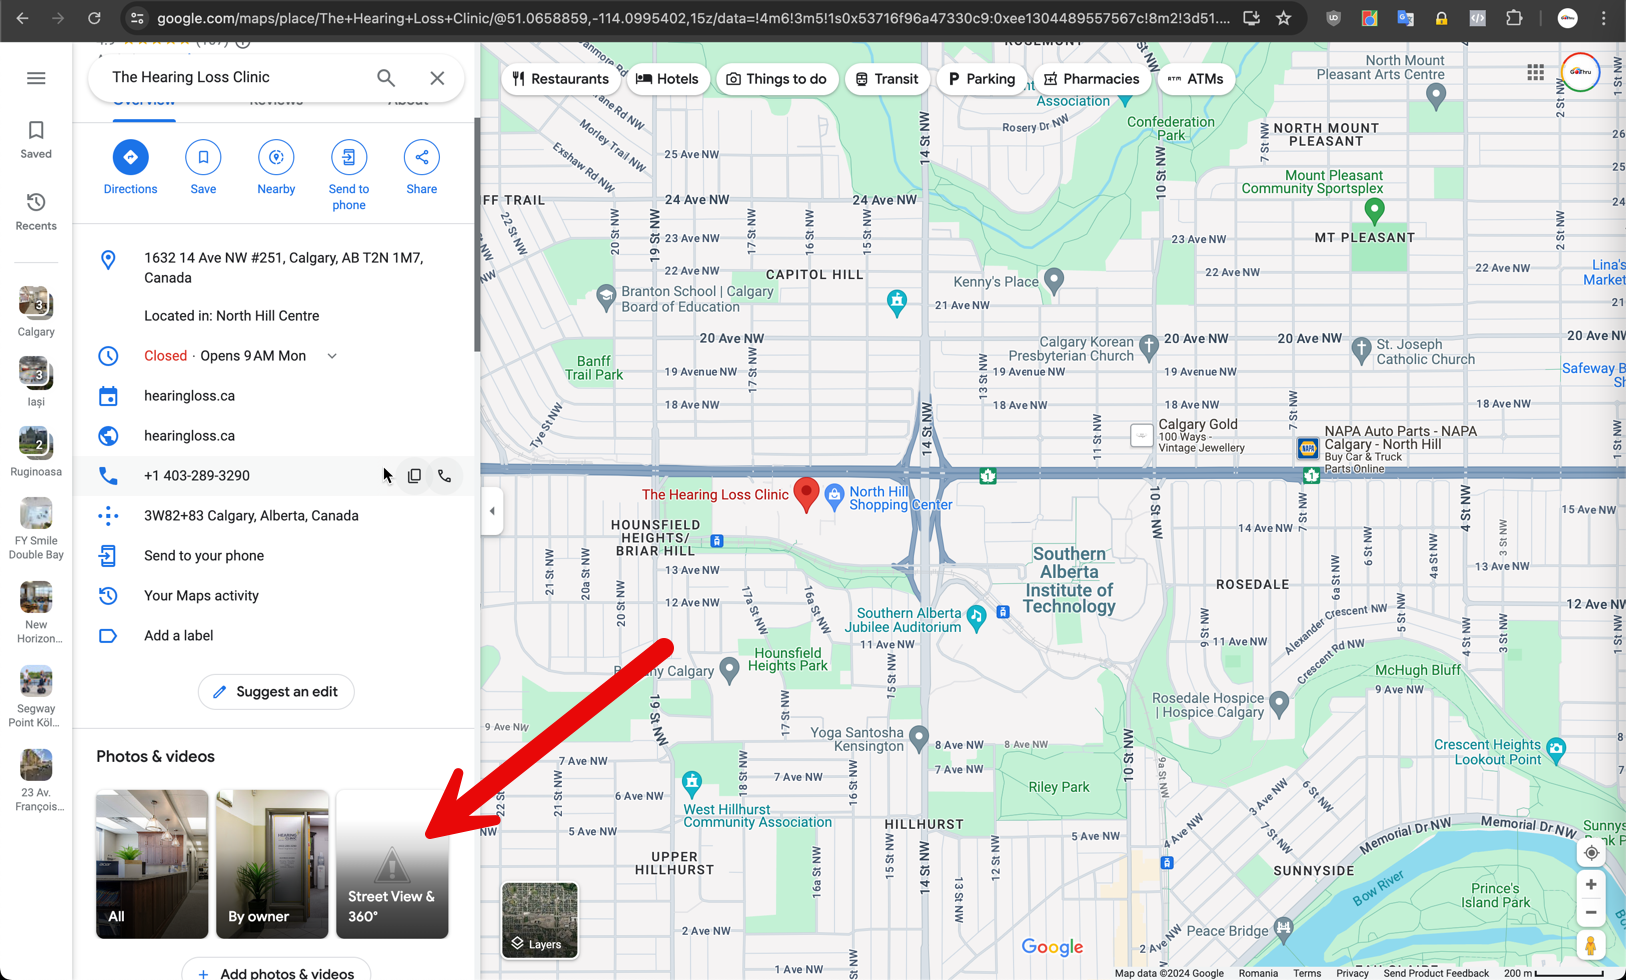Open Your Maps activity

point(274,596)
